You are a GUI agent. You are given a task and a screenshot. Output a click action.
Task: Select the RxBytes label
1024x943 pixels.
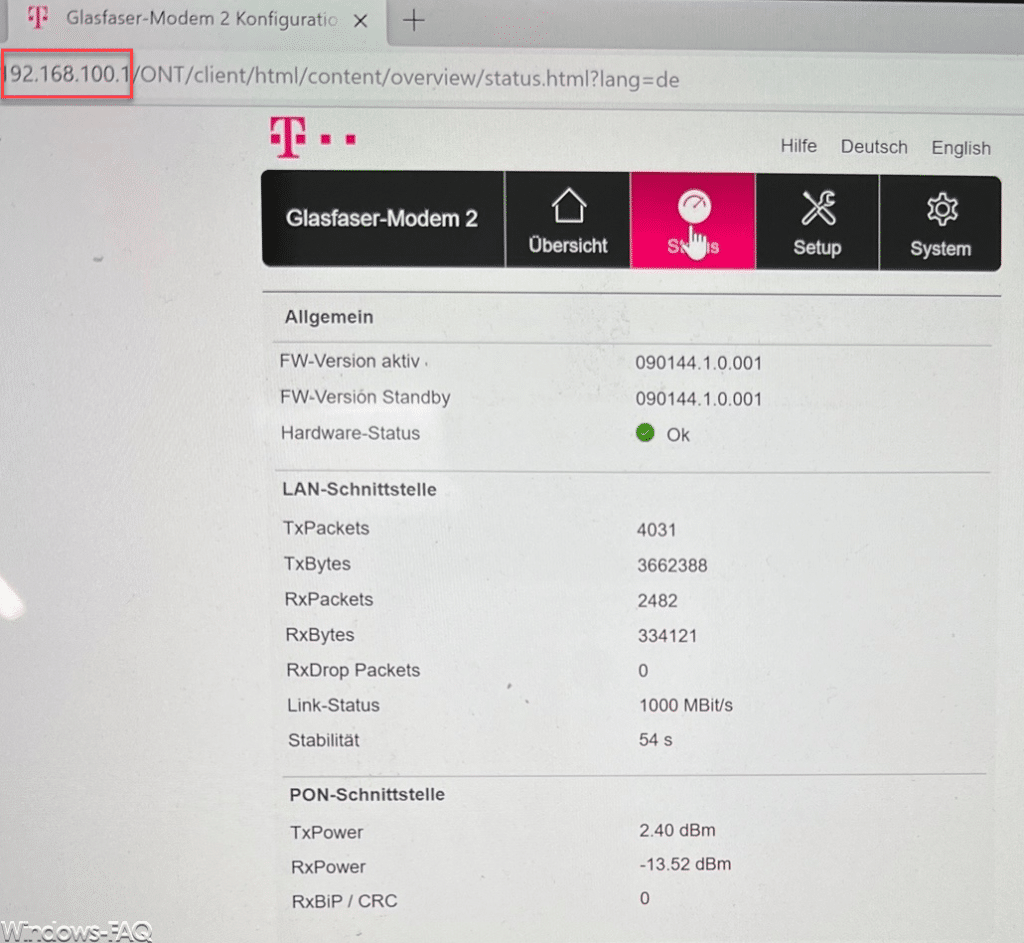pyautogui.click(x=320, y=635)
